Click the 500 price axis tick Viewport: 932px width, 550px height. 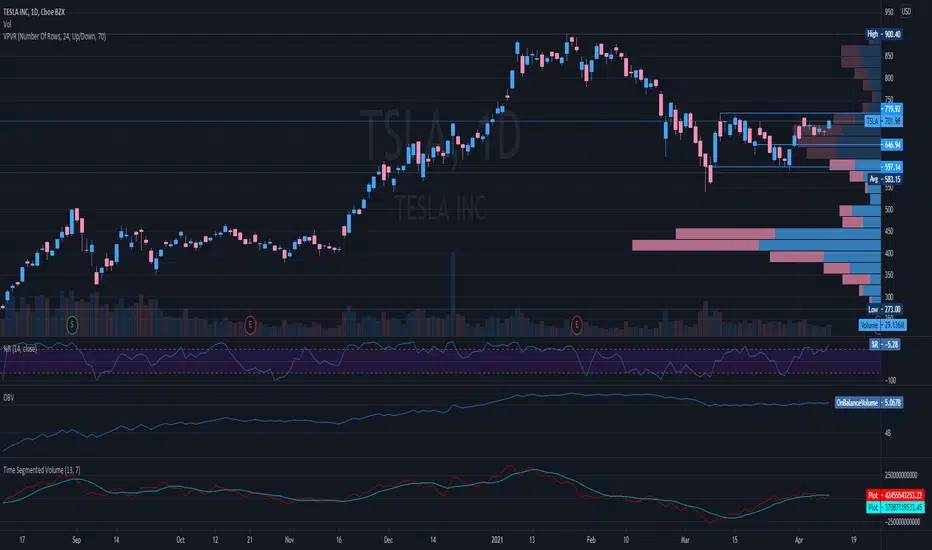(x=889, y=210)
